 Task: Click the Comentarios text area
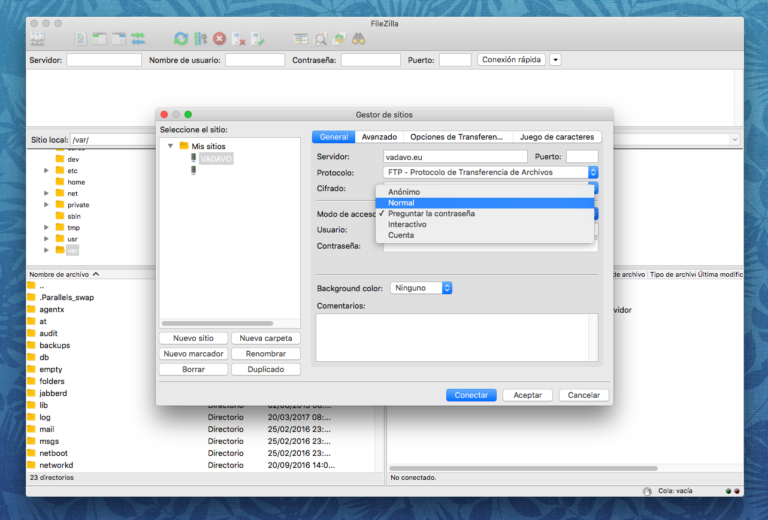point(457,337)
